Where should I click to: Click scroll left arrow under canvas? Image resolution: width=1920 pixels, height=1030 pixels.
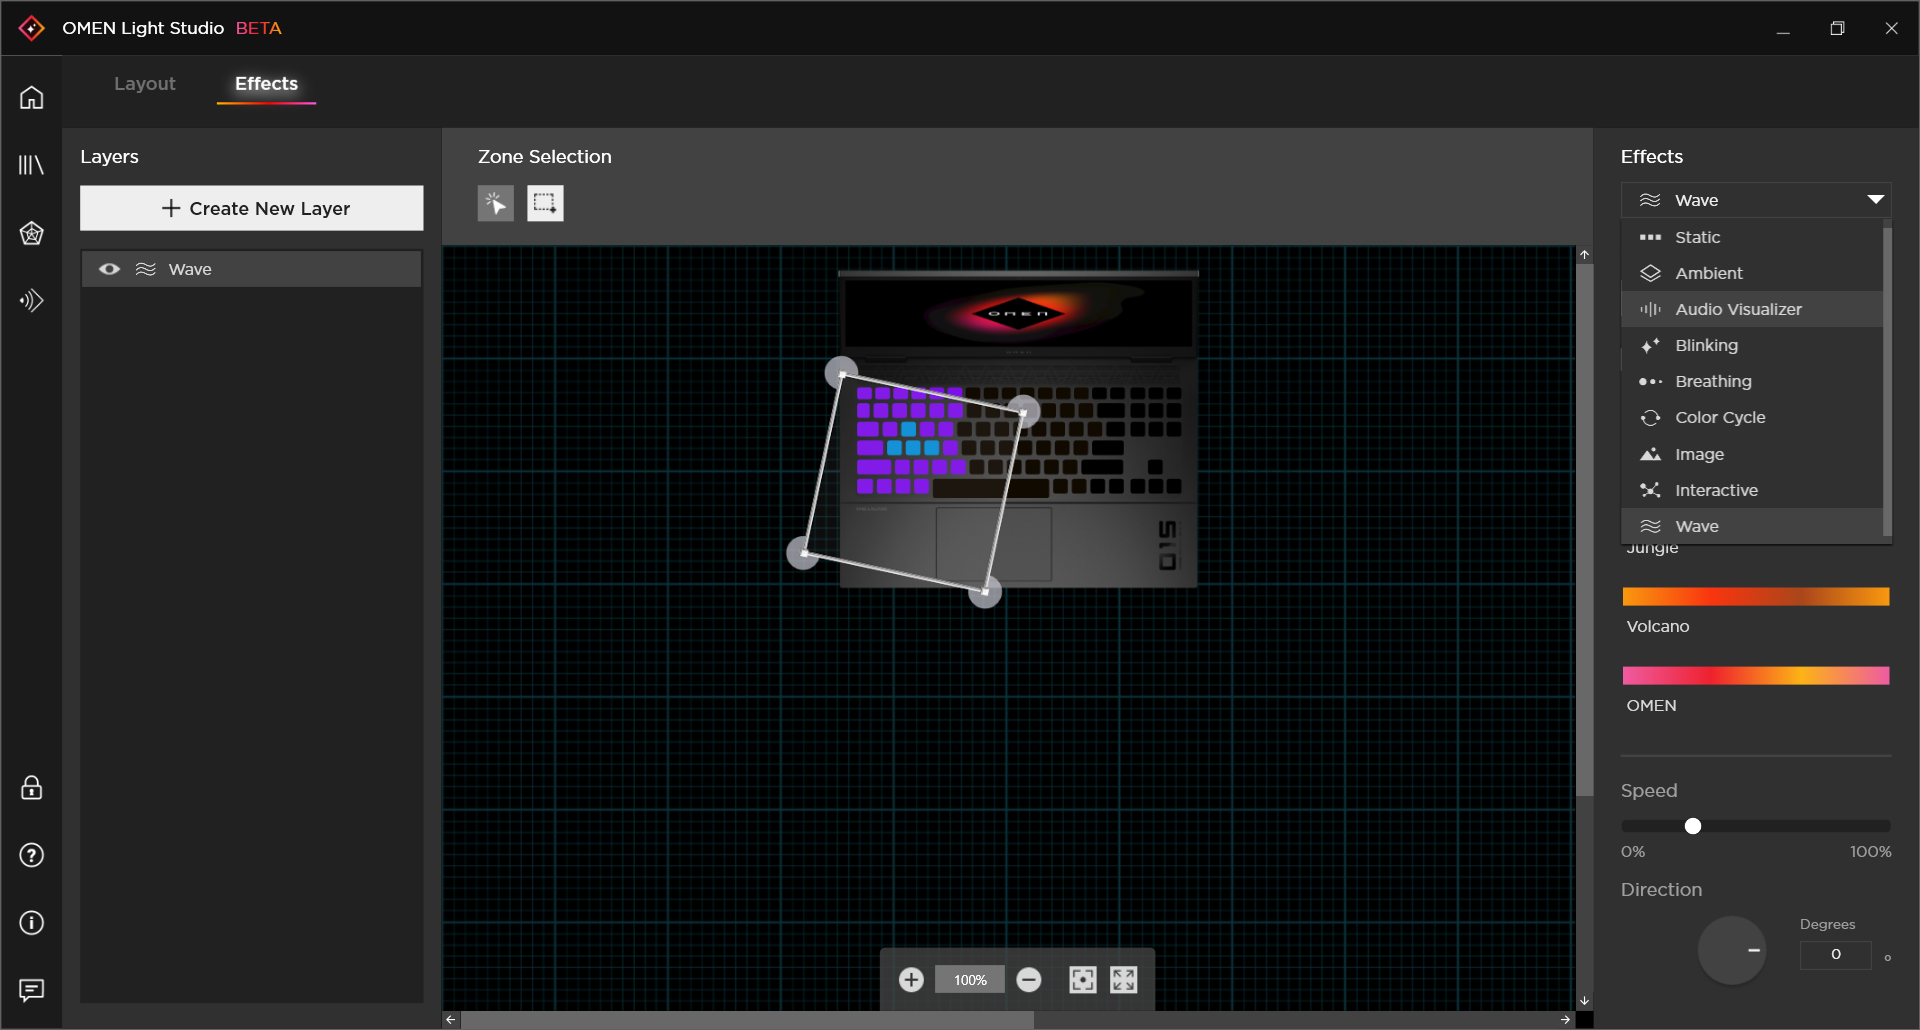pyautogui.click(x=451, y=1020)
